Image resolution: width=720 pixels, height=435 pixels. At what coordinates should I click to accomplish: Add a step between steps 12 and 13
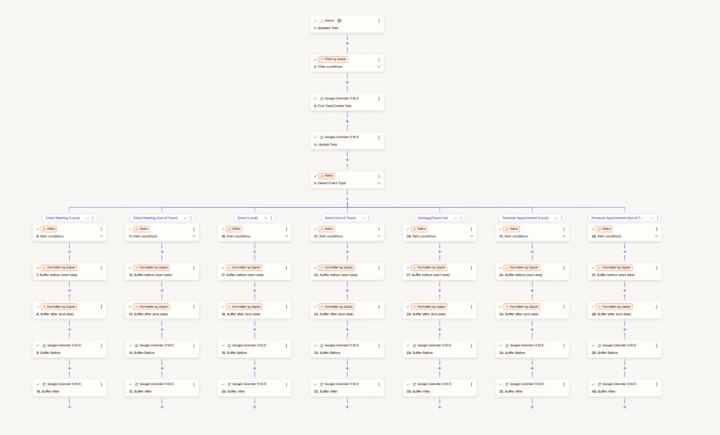click(162, 290)
